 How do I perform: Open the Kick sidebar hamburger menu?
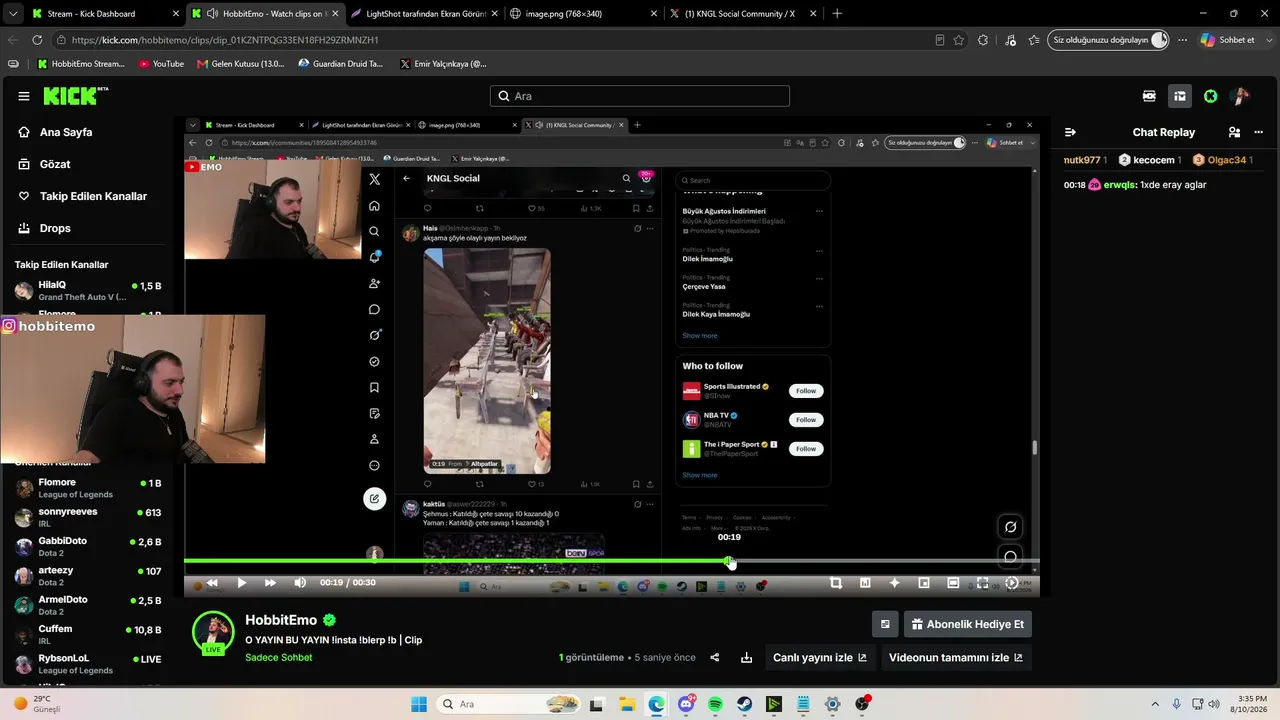[24, 96]
